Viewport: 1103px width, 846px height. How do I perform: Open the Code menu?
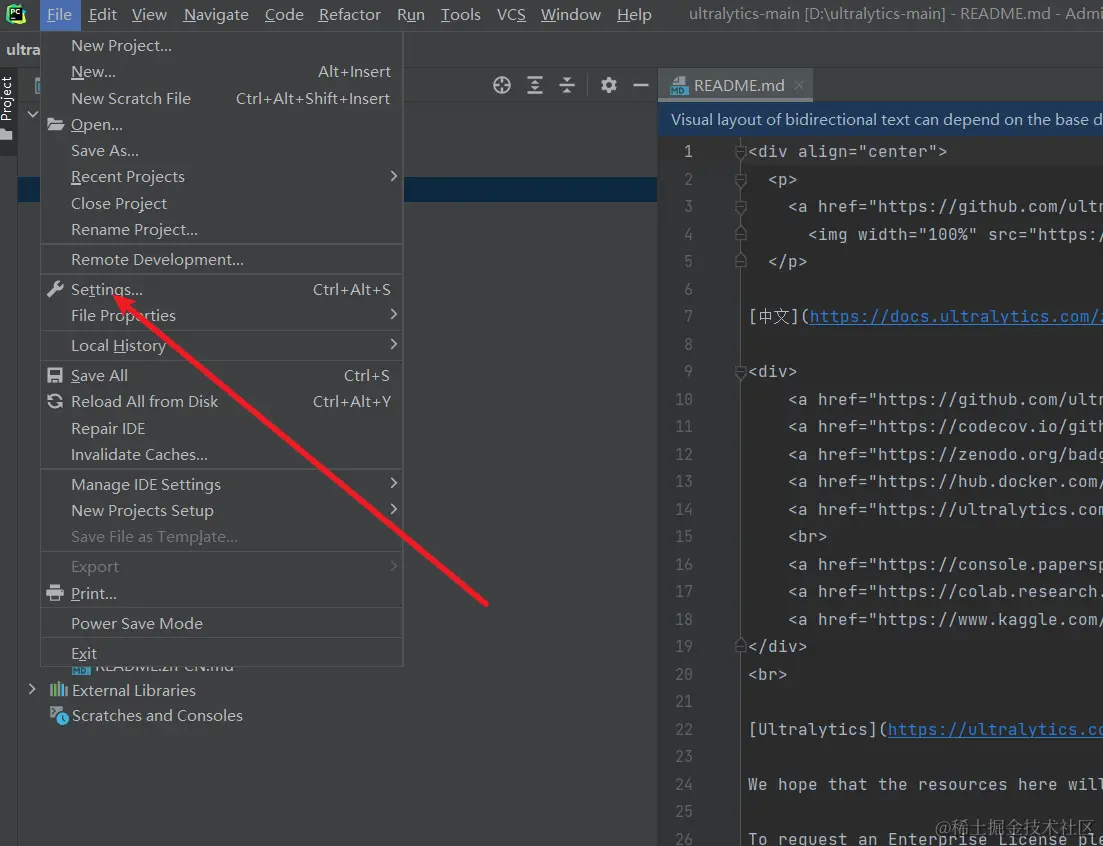click(284, 15)
